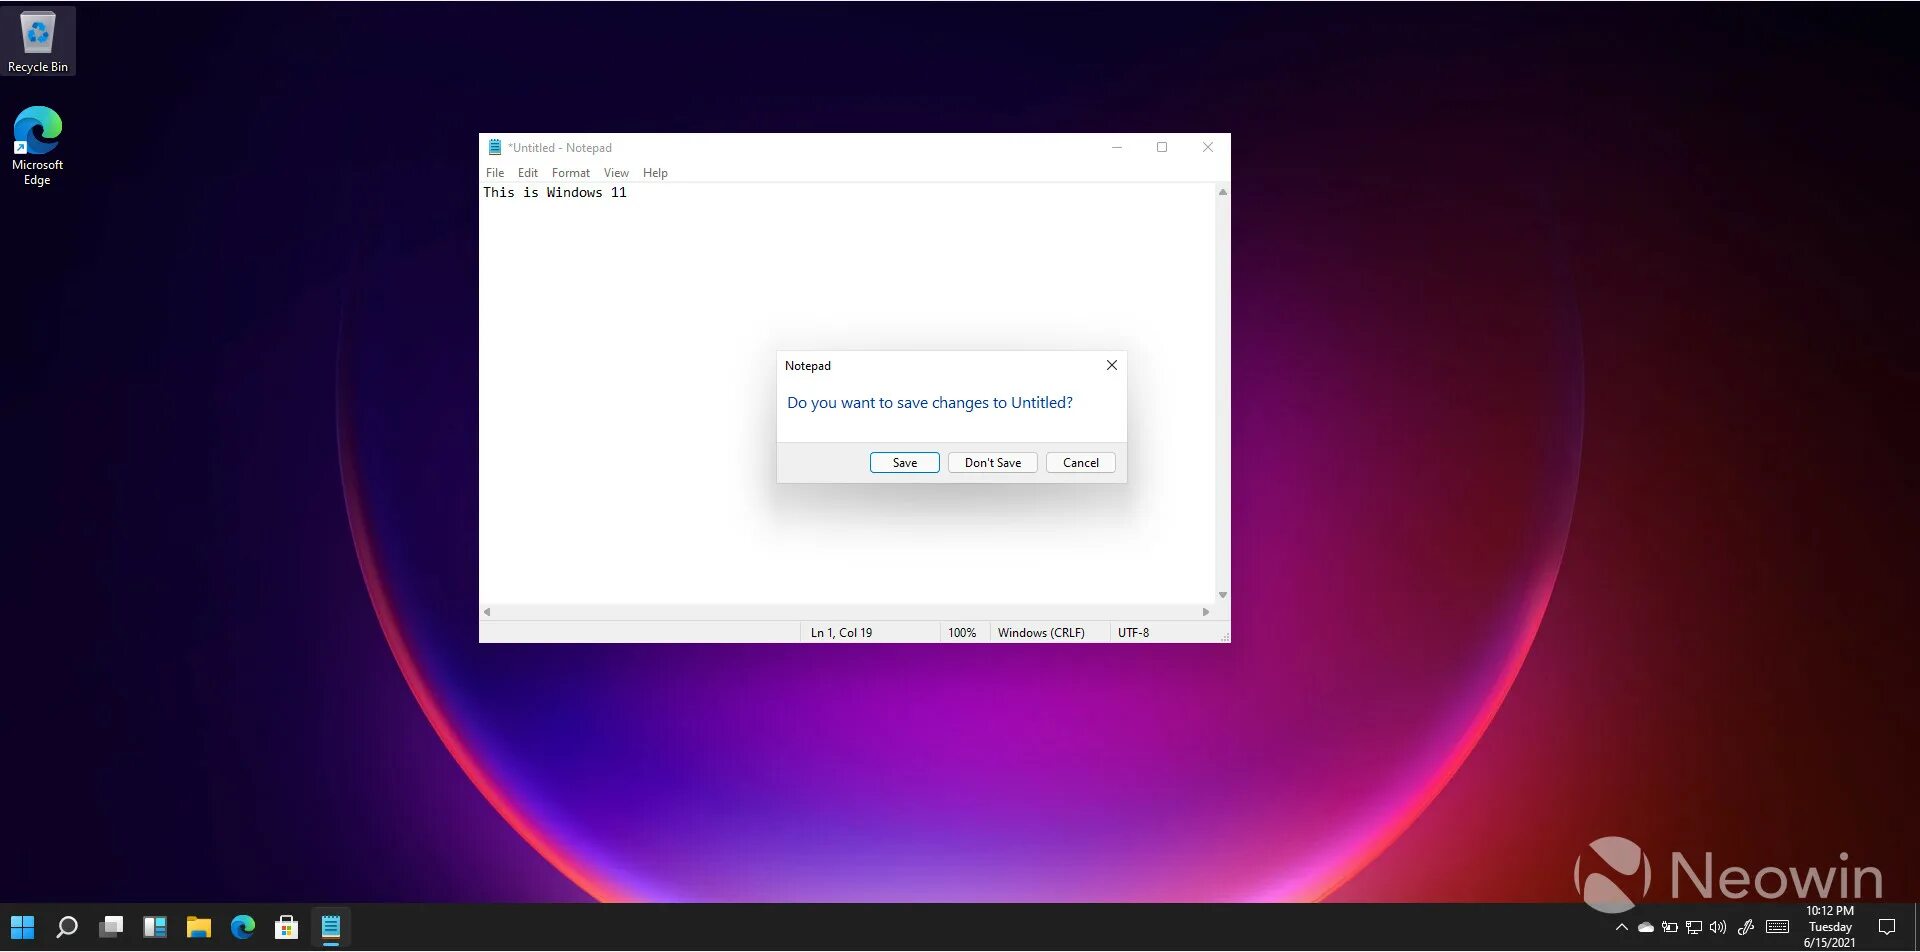Click the 100% zoom status entry

pos(962,633)
